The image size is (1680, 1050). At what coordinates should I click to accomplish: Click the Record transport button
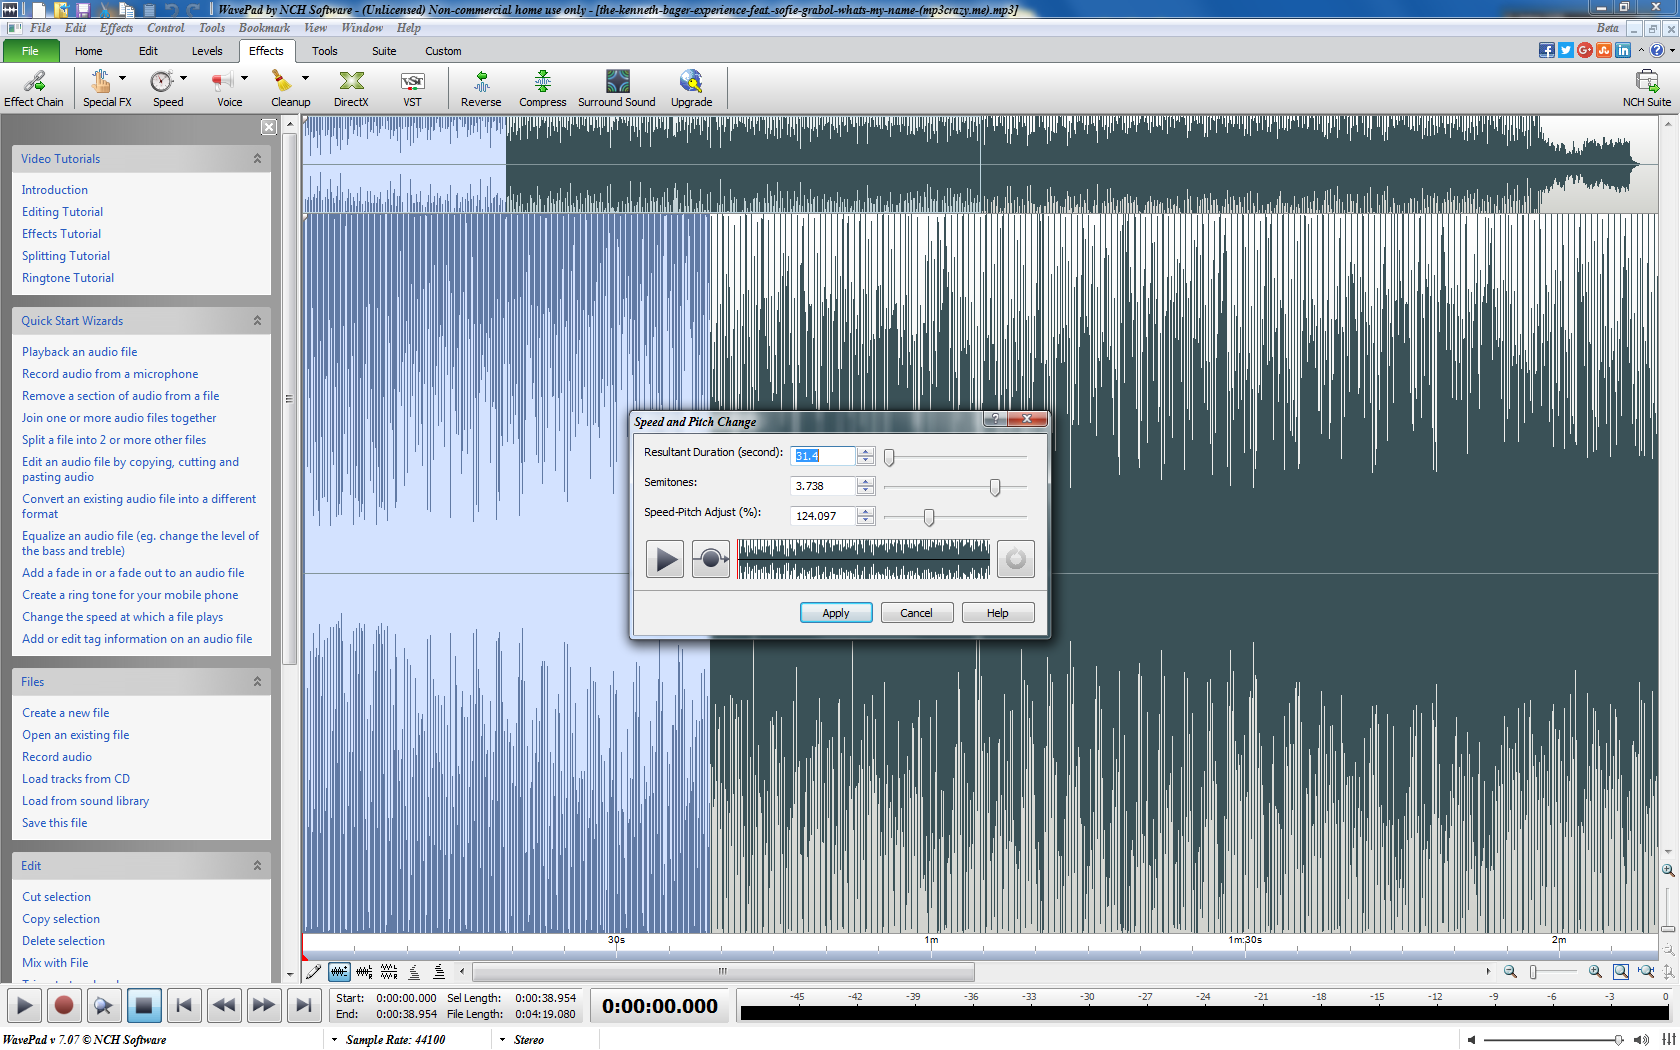(x=64, y=1005)
